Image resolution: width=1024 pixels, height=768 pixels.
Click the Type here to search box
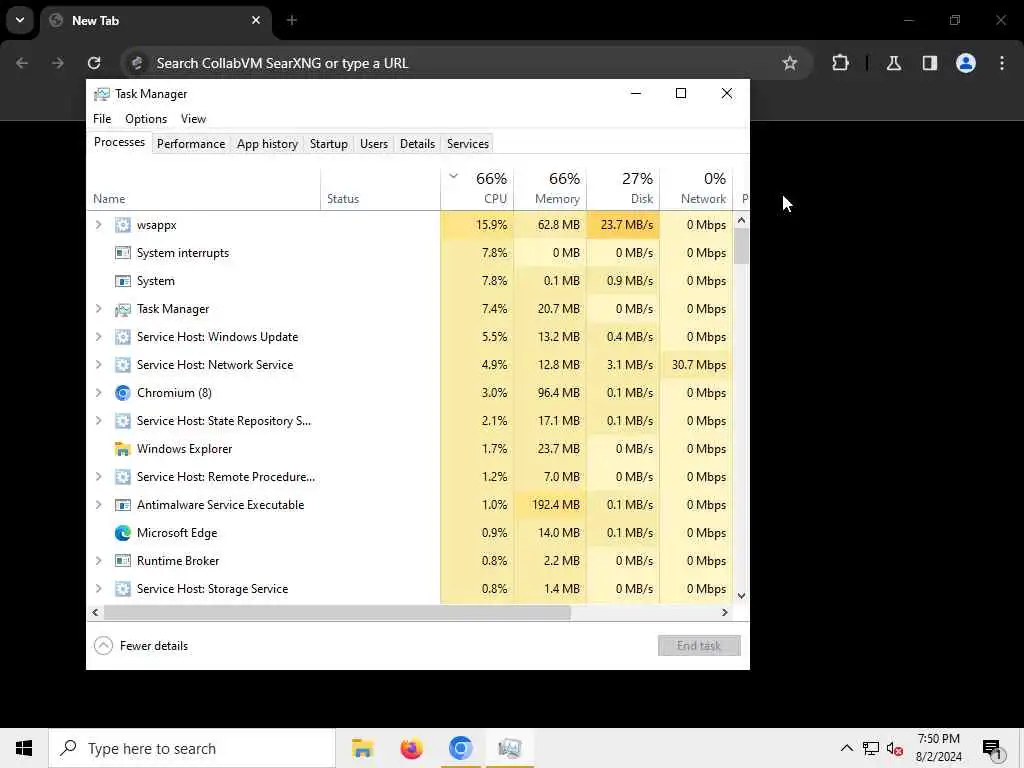192,748
